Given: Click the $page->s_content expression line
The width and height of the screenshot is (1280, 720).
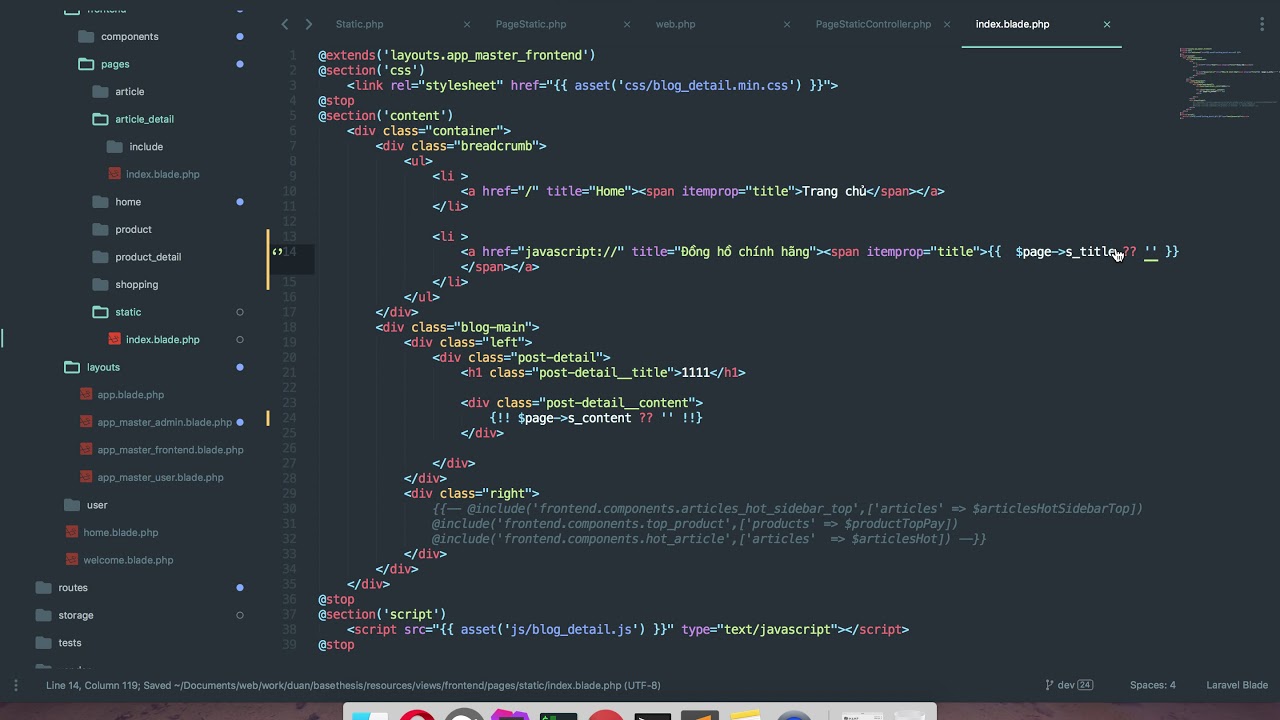Looking at the screenshot, I should point(596,418).
